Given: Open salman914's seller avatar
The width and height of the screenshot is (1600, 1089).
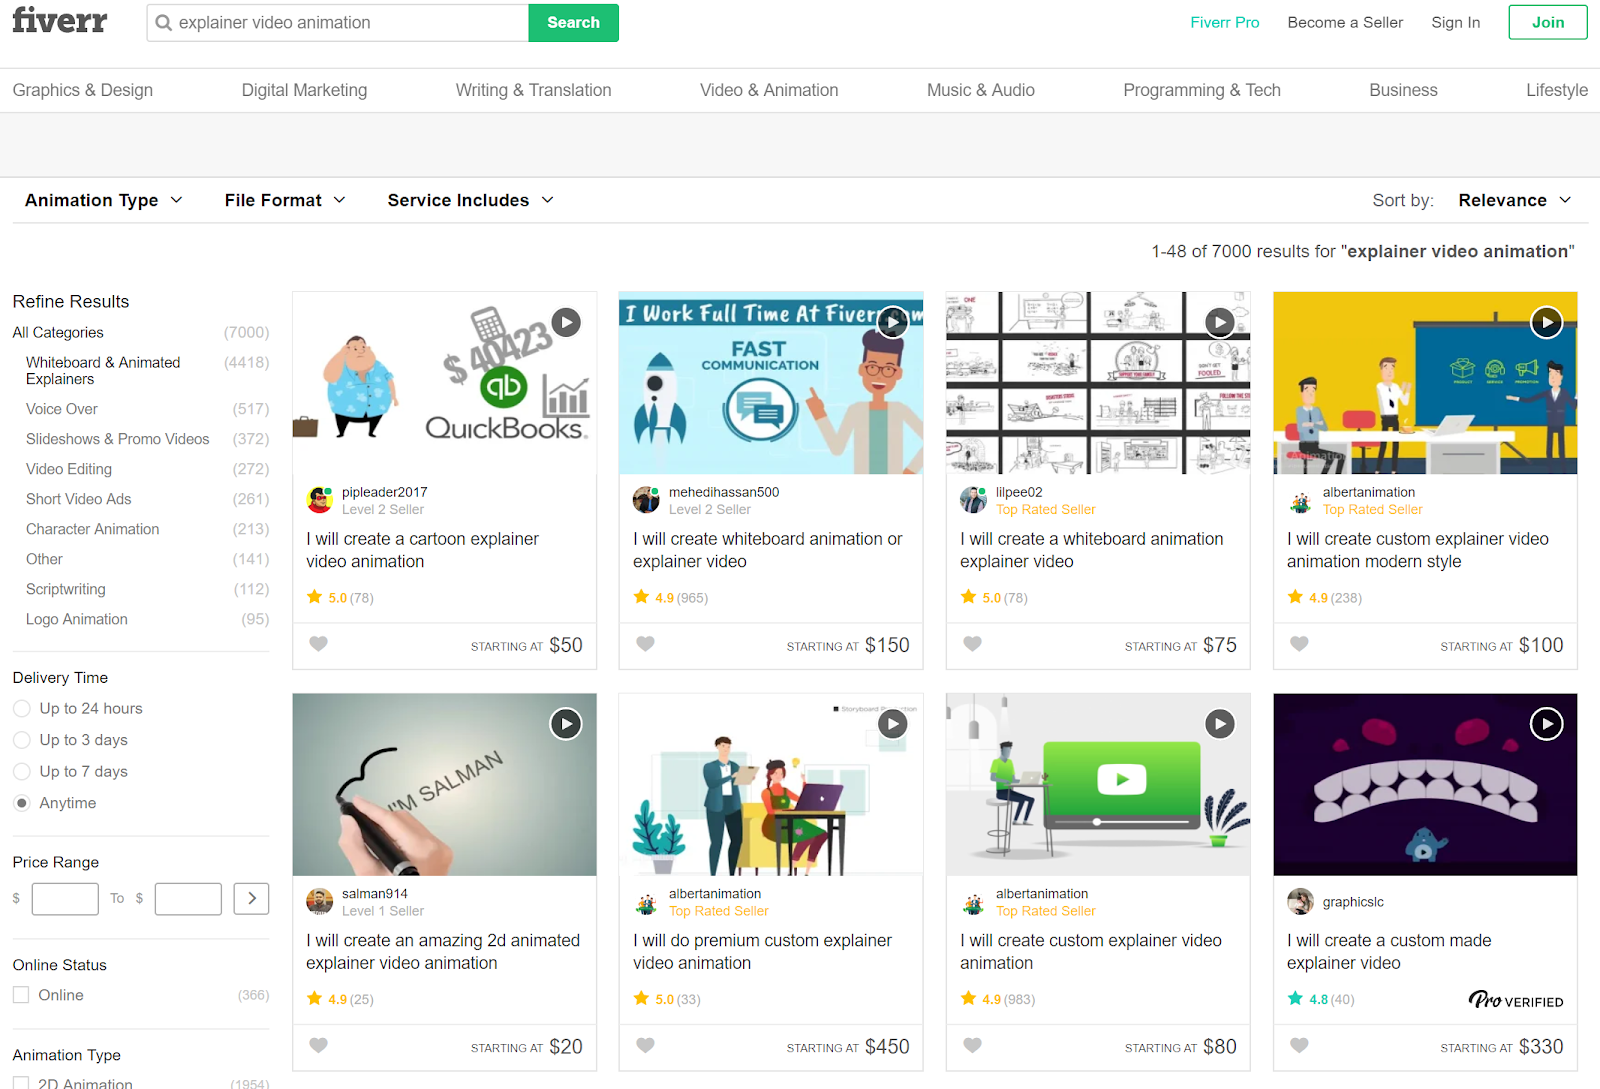Looking at the screenshot, I should point(320,902).
